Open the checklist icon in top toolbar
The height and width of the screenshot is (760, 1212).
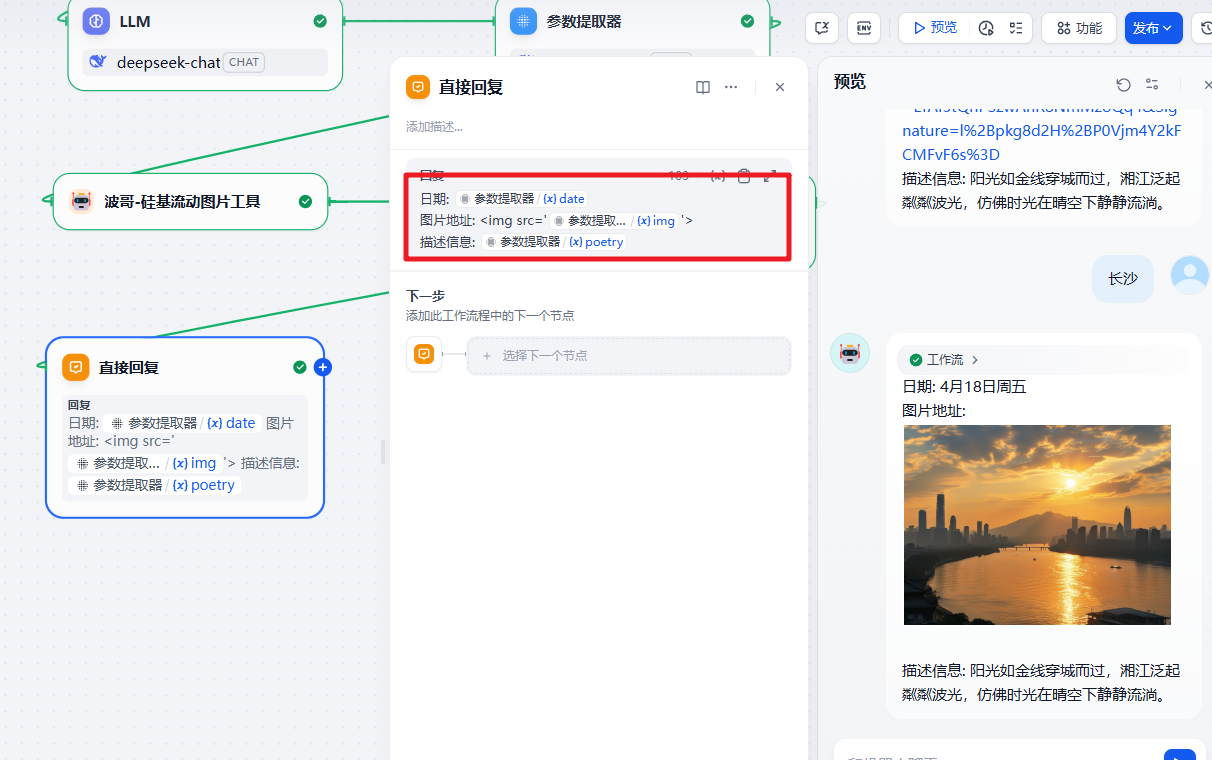click(x=1016, y=28)
